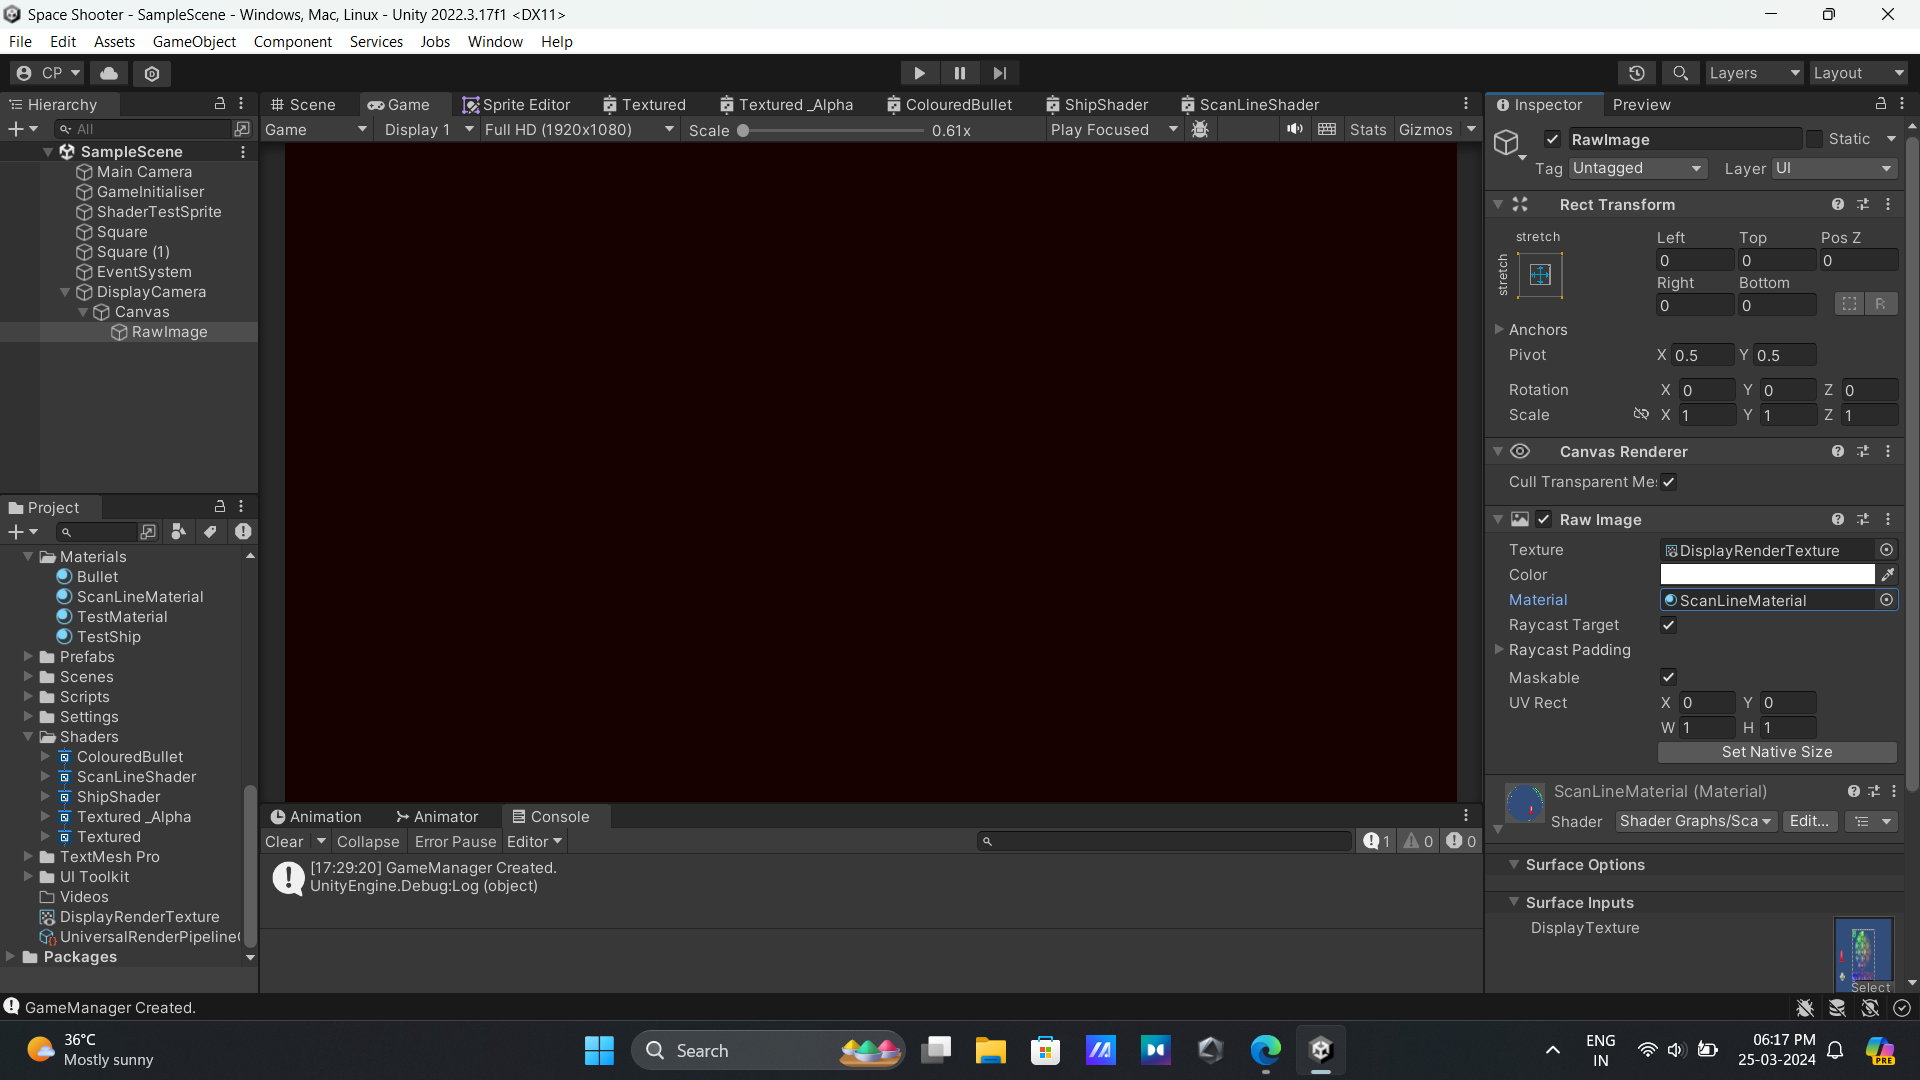Click the Step frame button
Screen dimensions: 1920x1080
tap(999, 73)
